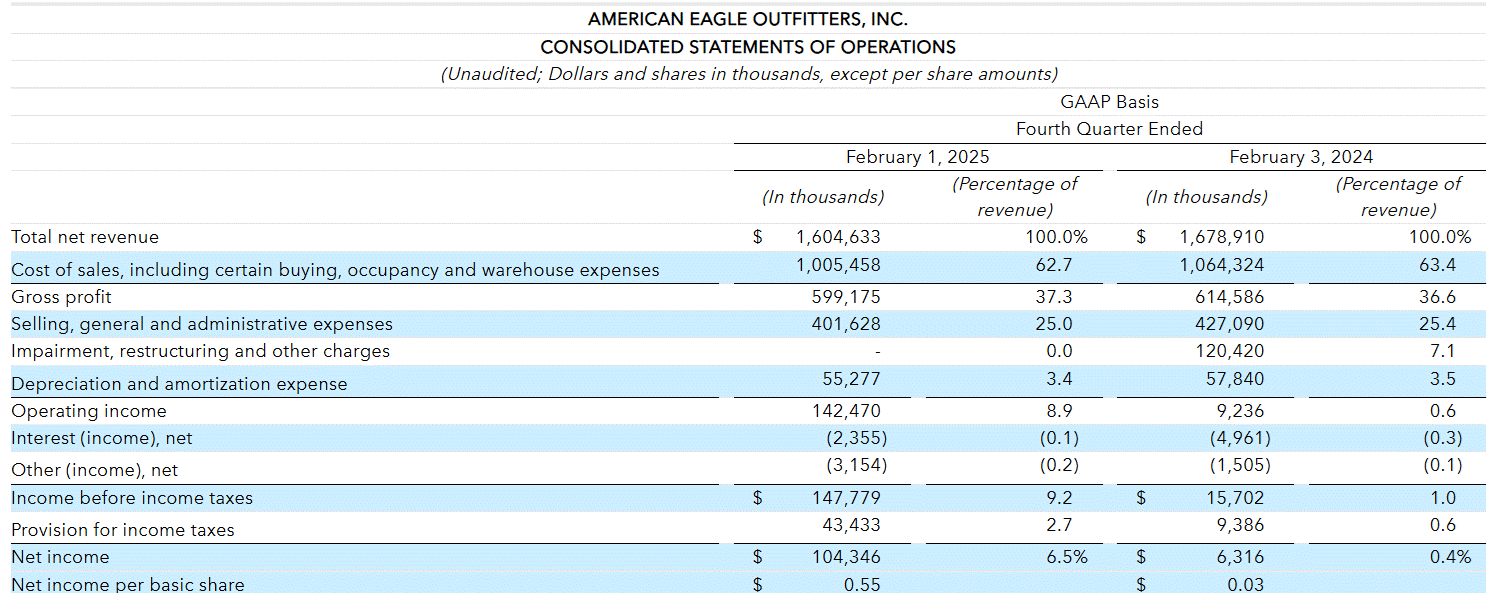Select 'Impairment, restructuring and other charges' label
This screenshot has height=593, width=1488.
200,351
